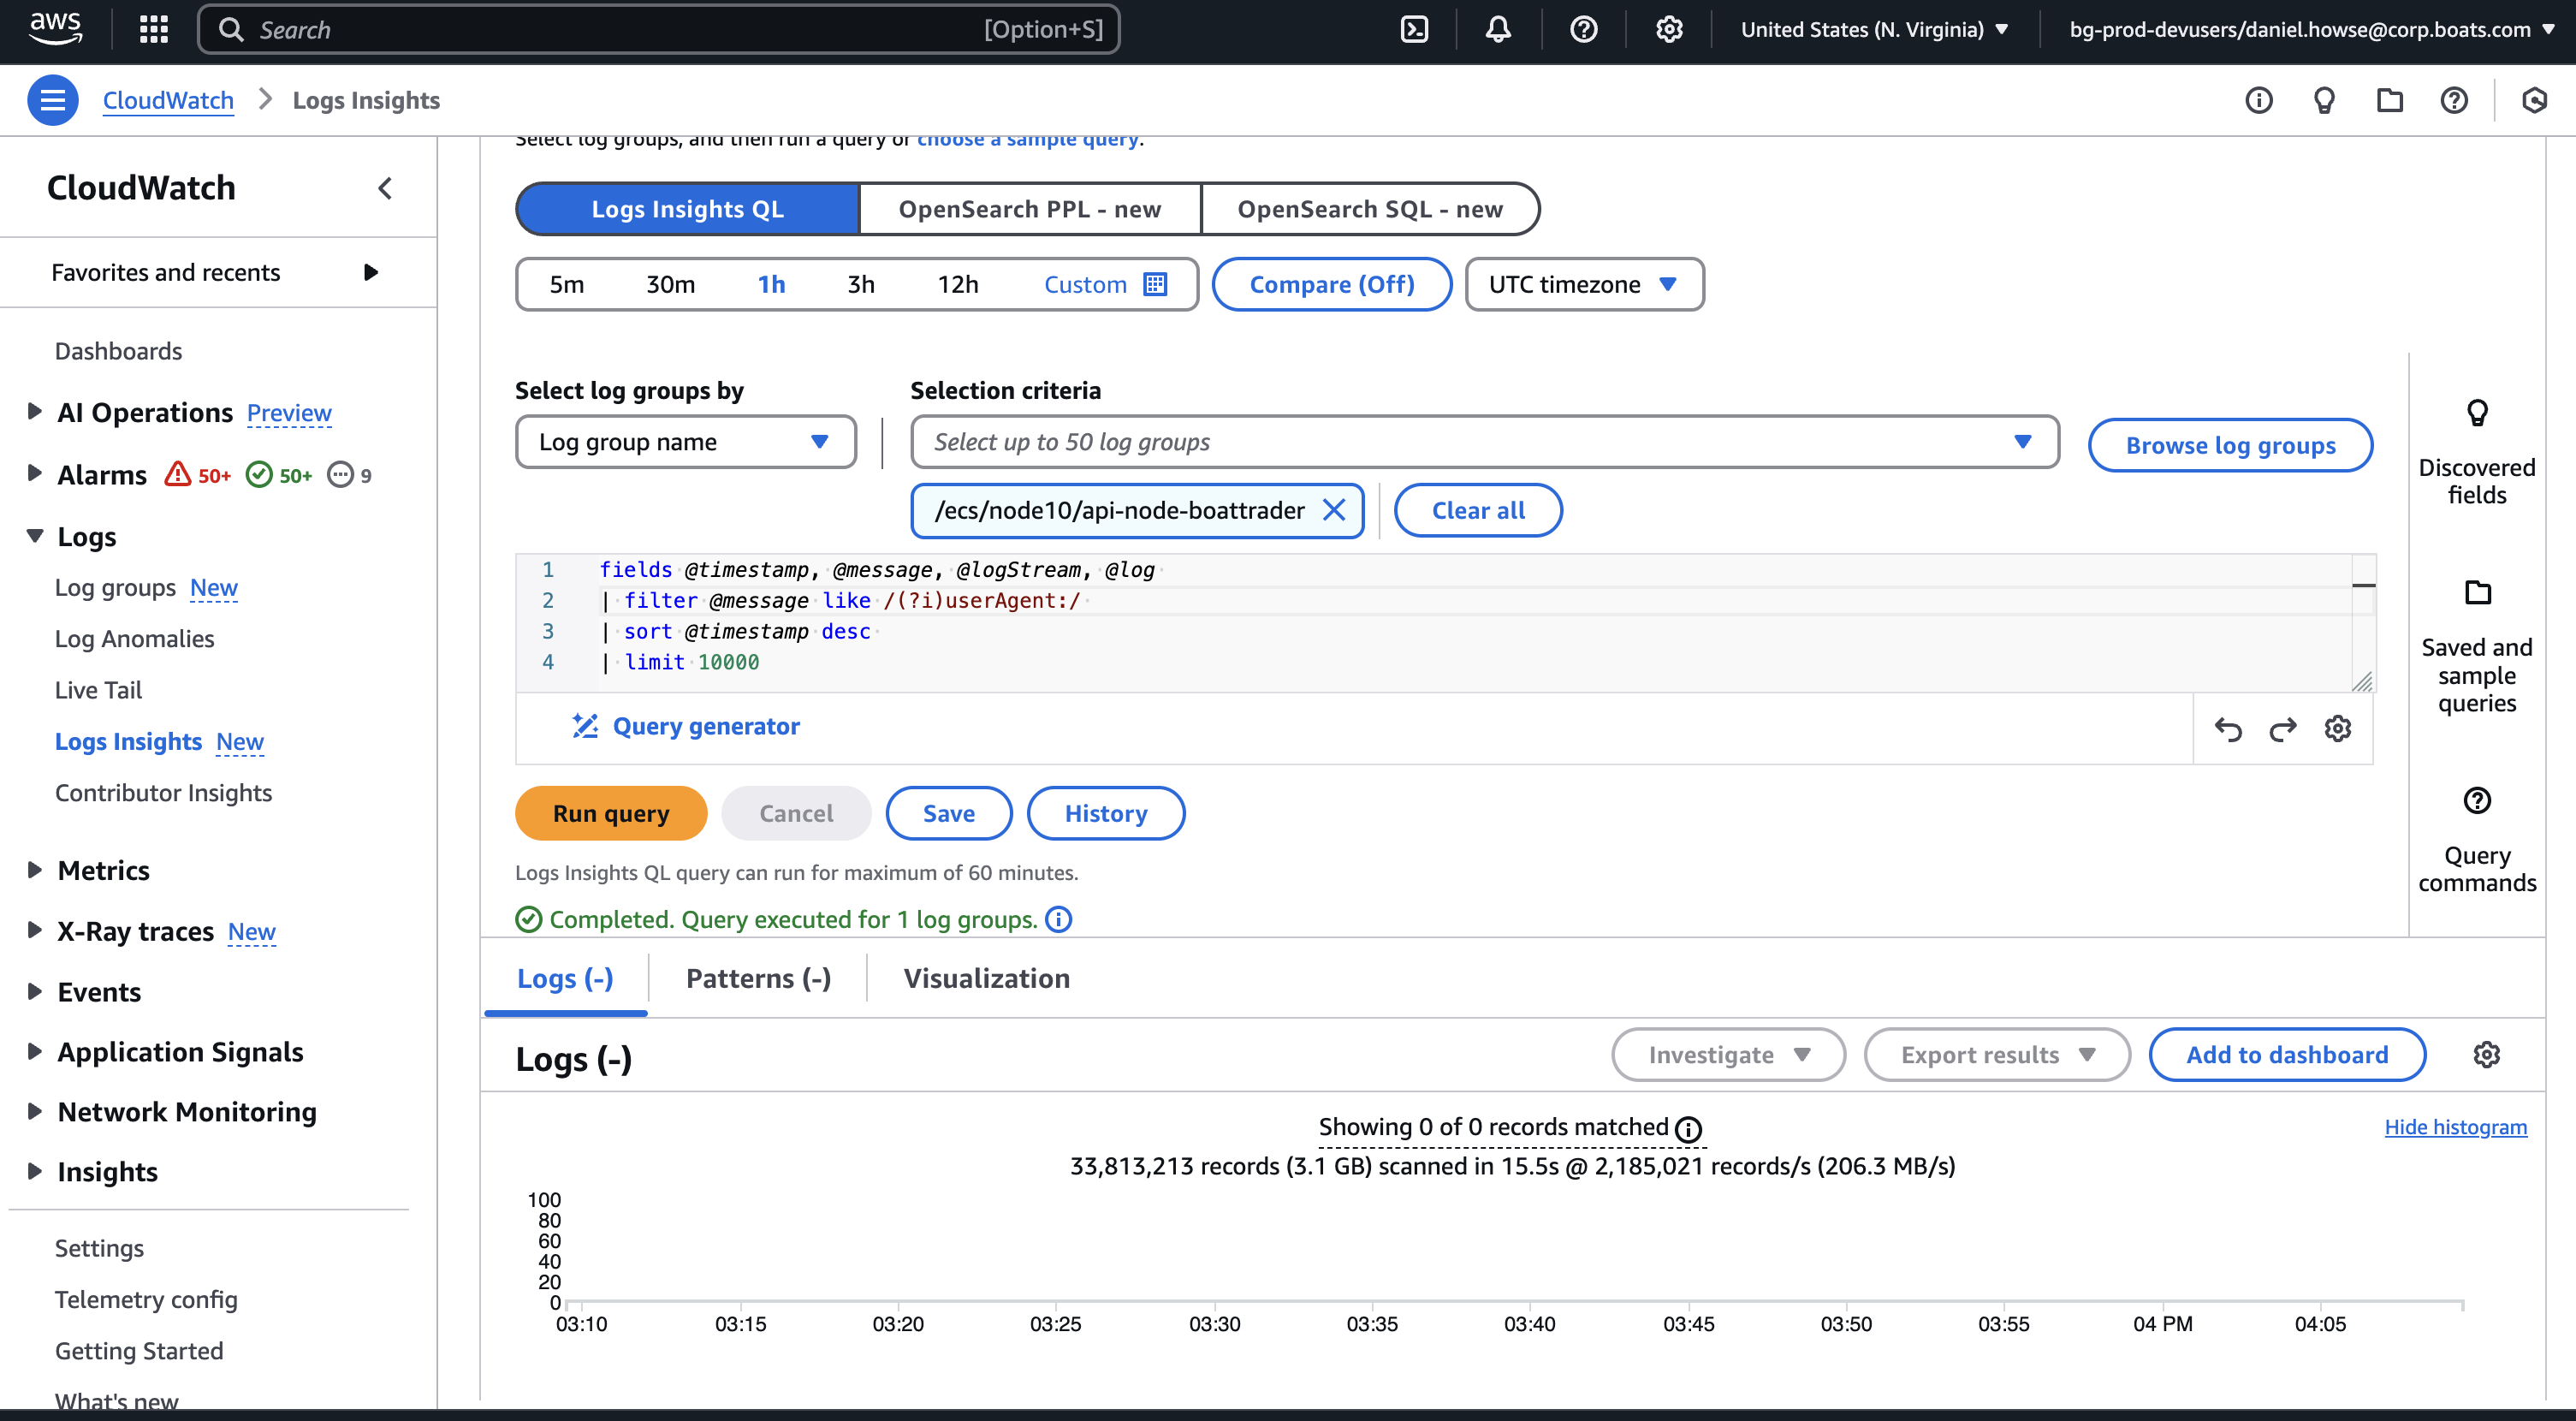Open UTC timezone dropdown
Viewport: 2576px width, 1421px height.
click(1584, 284)
